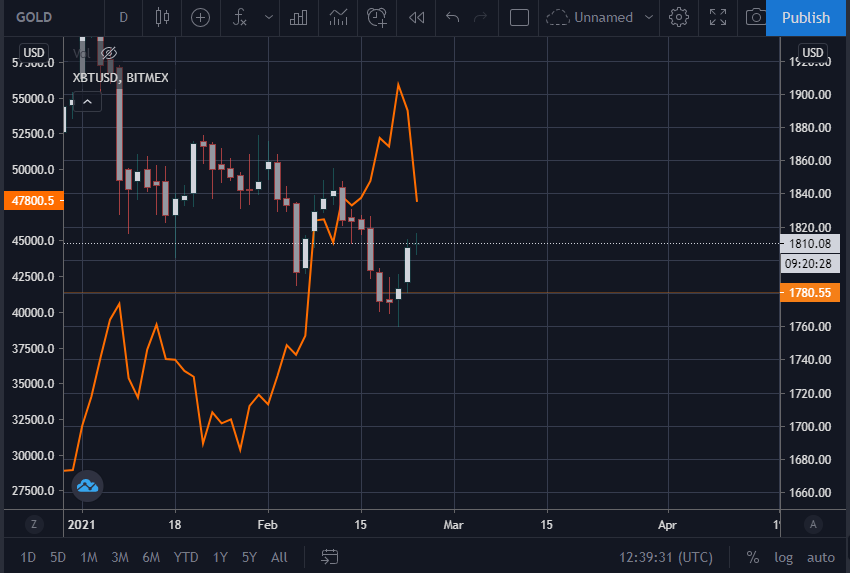Set range to 1D
The height and width of the screenshot is (573, 850).
28,557
